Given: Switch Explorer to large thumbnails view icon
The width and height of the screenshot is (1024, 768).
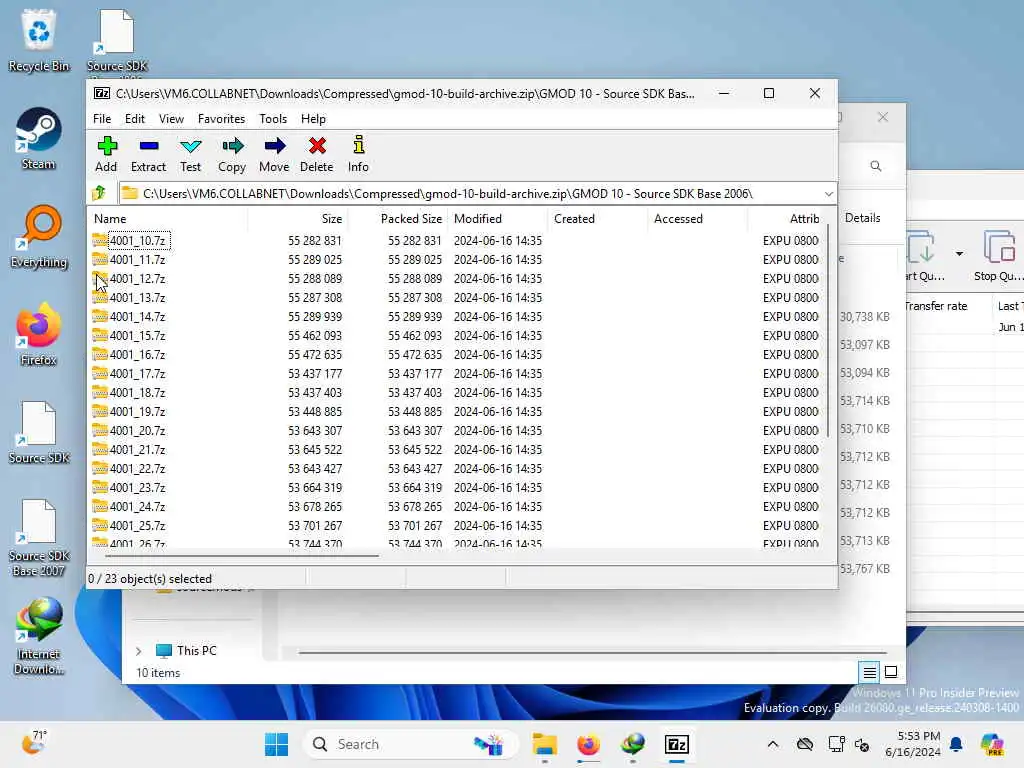Looking at the screenshot, I should coord(891,671).
